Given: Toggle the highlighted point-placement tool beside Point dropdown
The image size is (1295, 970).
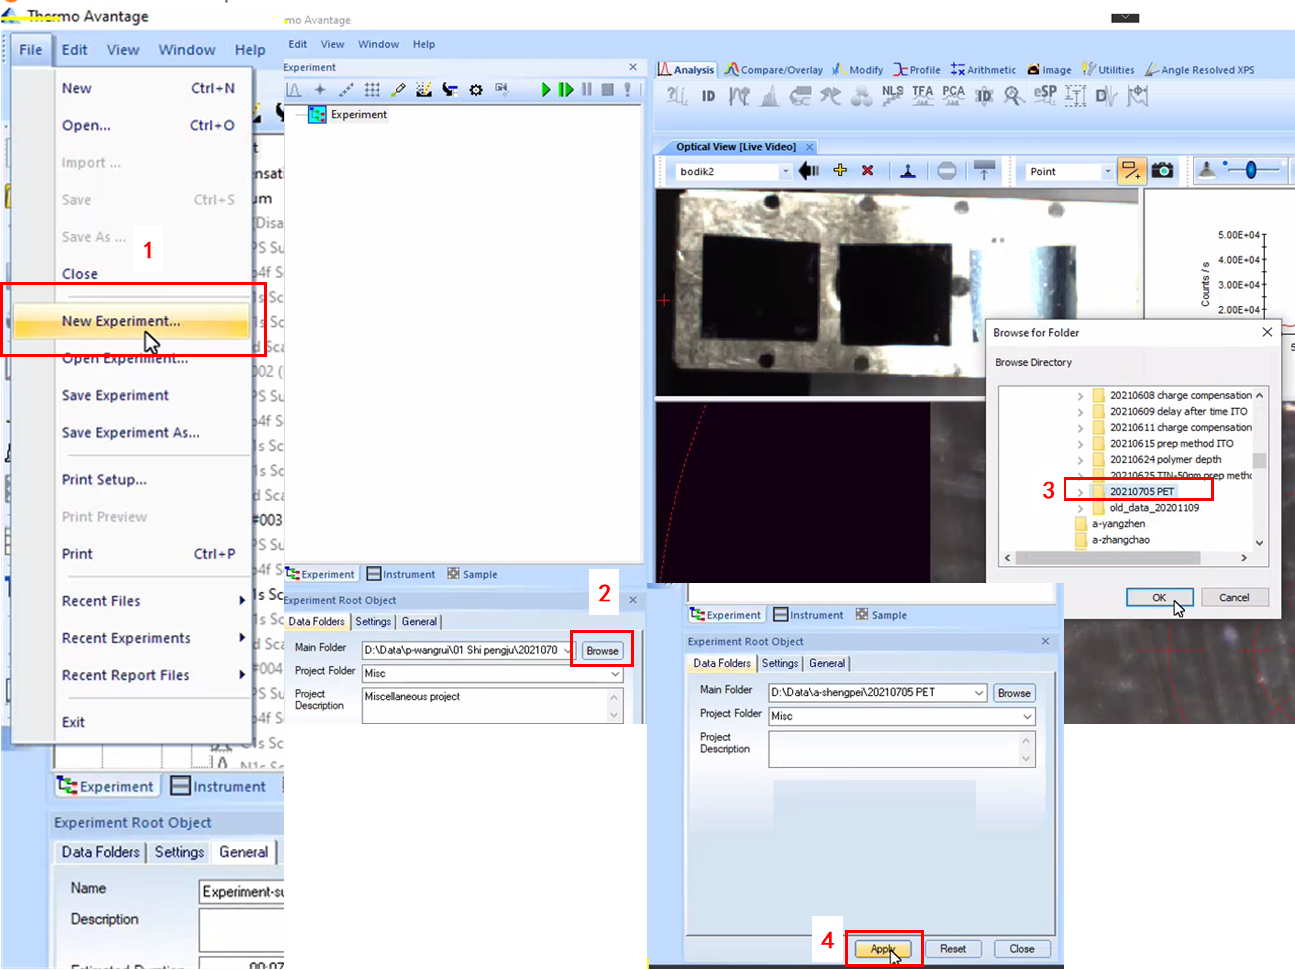Looking at the screenshot, I should (x=1131, y=171).
